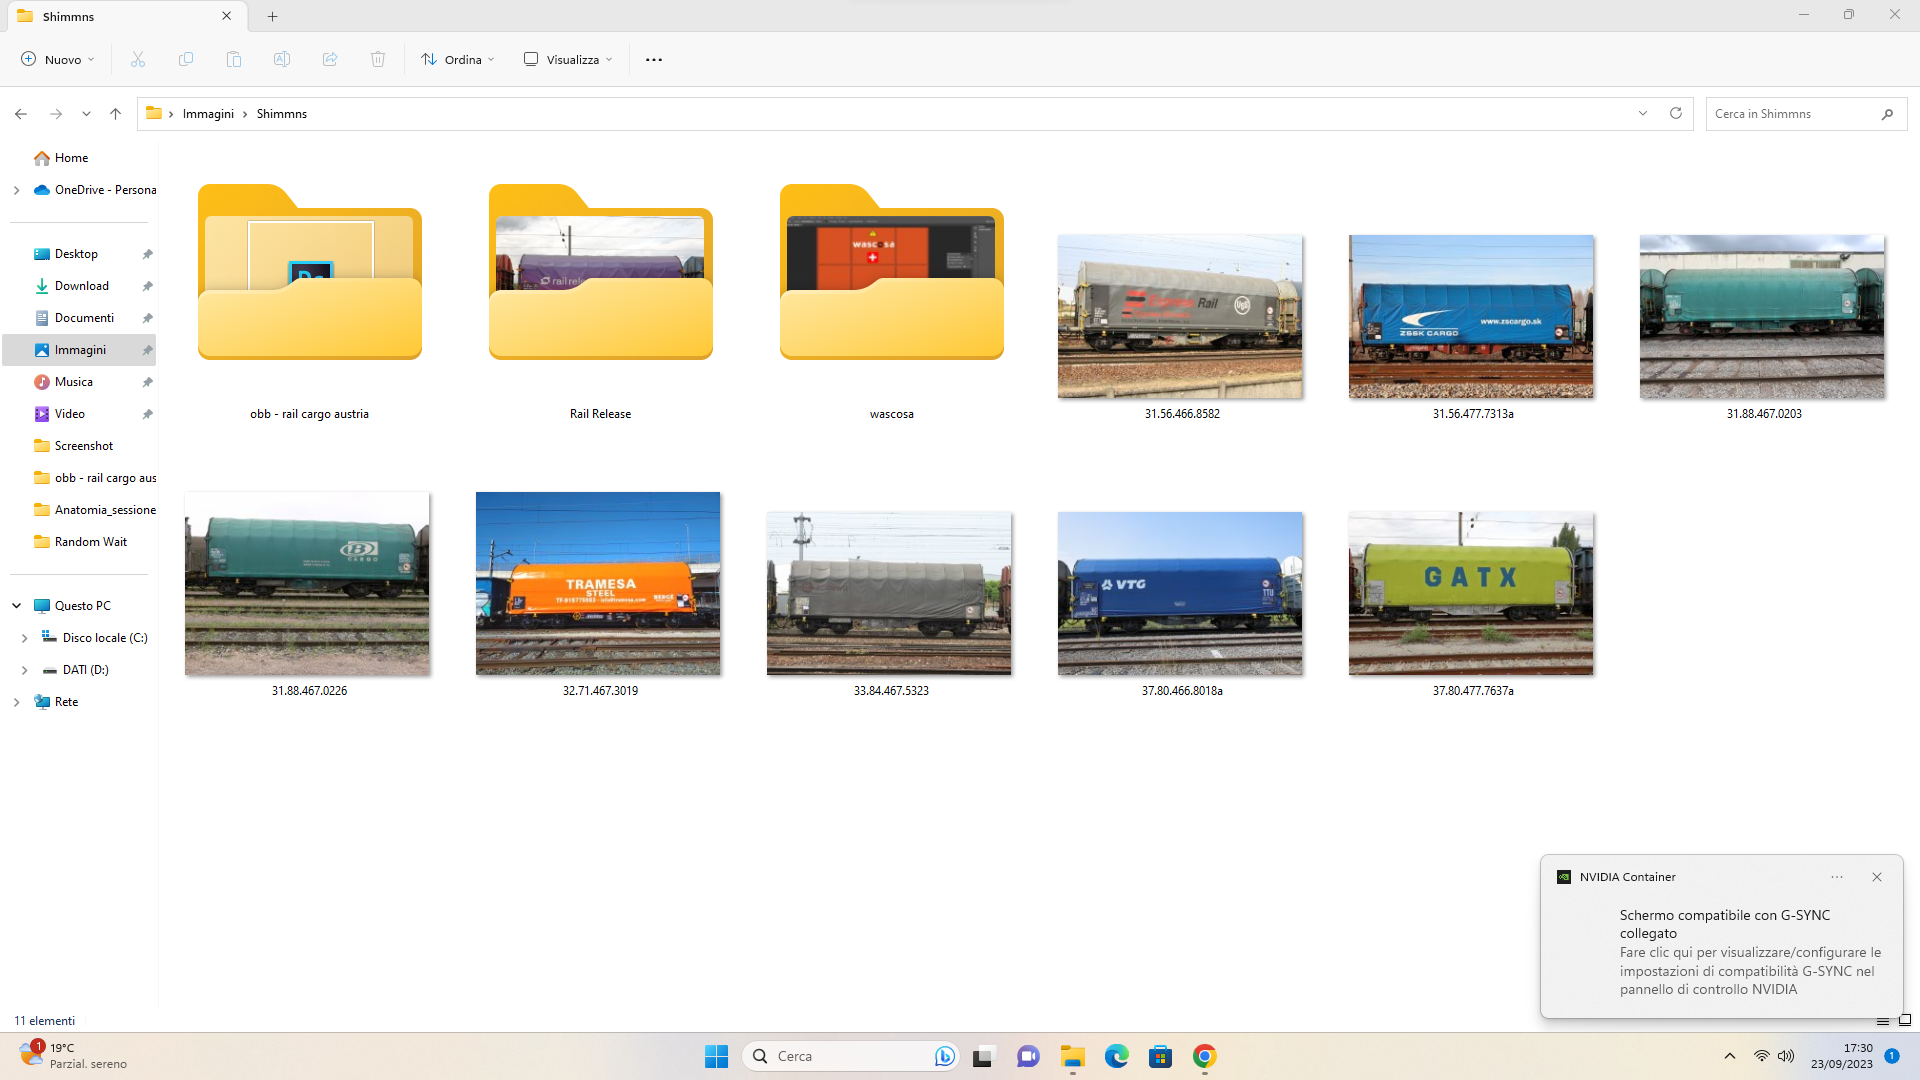Close the NVIDIA Container notification
Image resolution: width=1920 pixels, height=1080 pixels.
(x=1877, y=877)
